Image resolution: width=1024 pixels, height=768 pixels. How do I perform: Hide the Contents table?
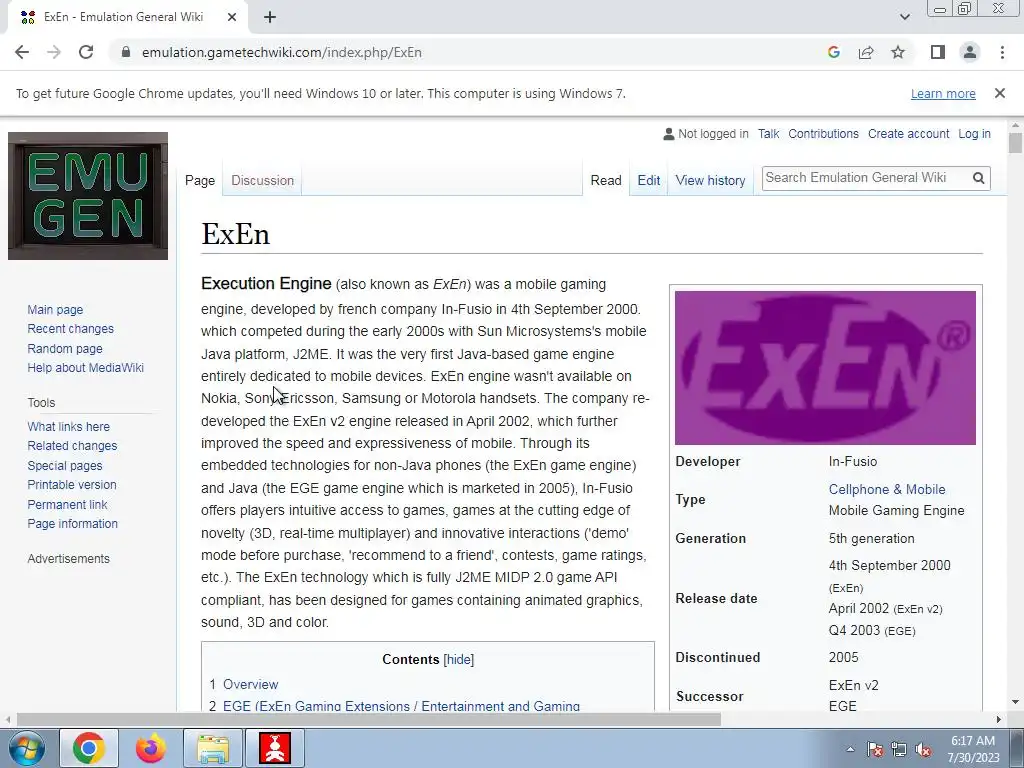click(458, 660)
